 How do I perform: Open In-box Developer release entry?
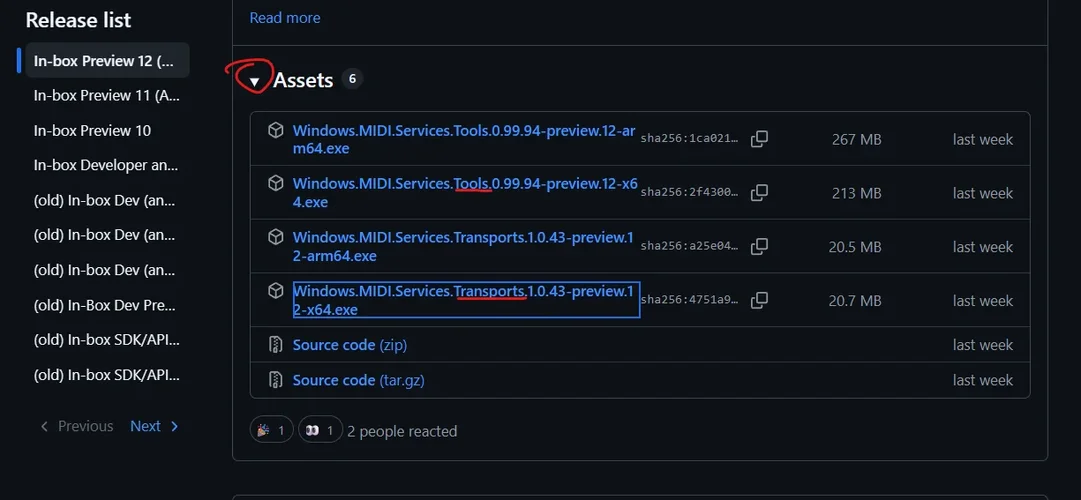[107, 166]
